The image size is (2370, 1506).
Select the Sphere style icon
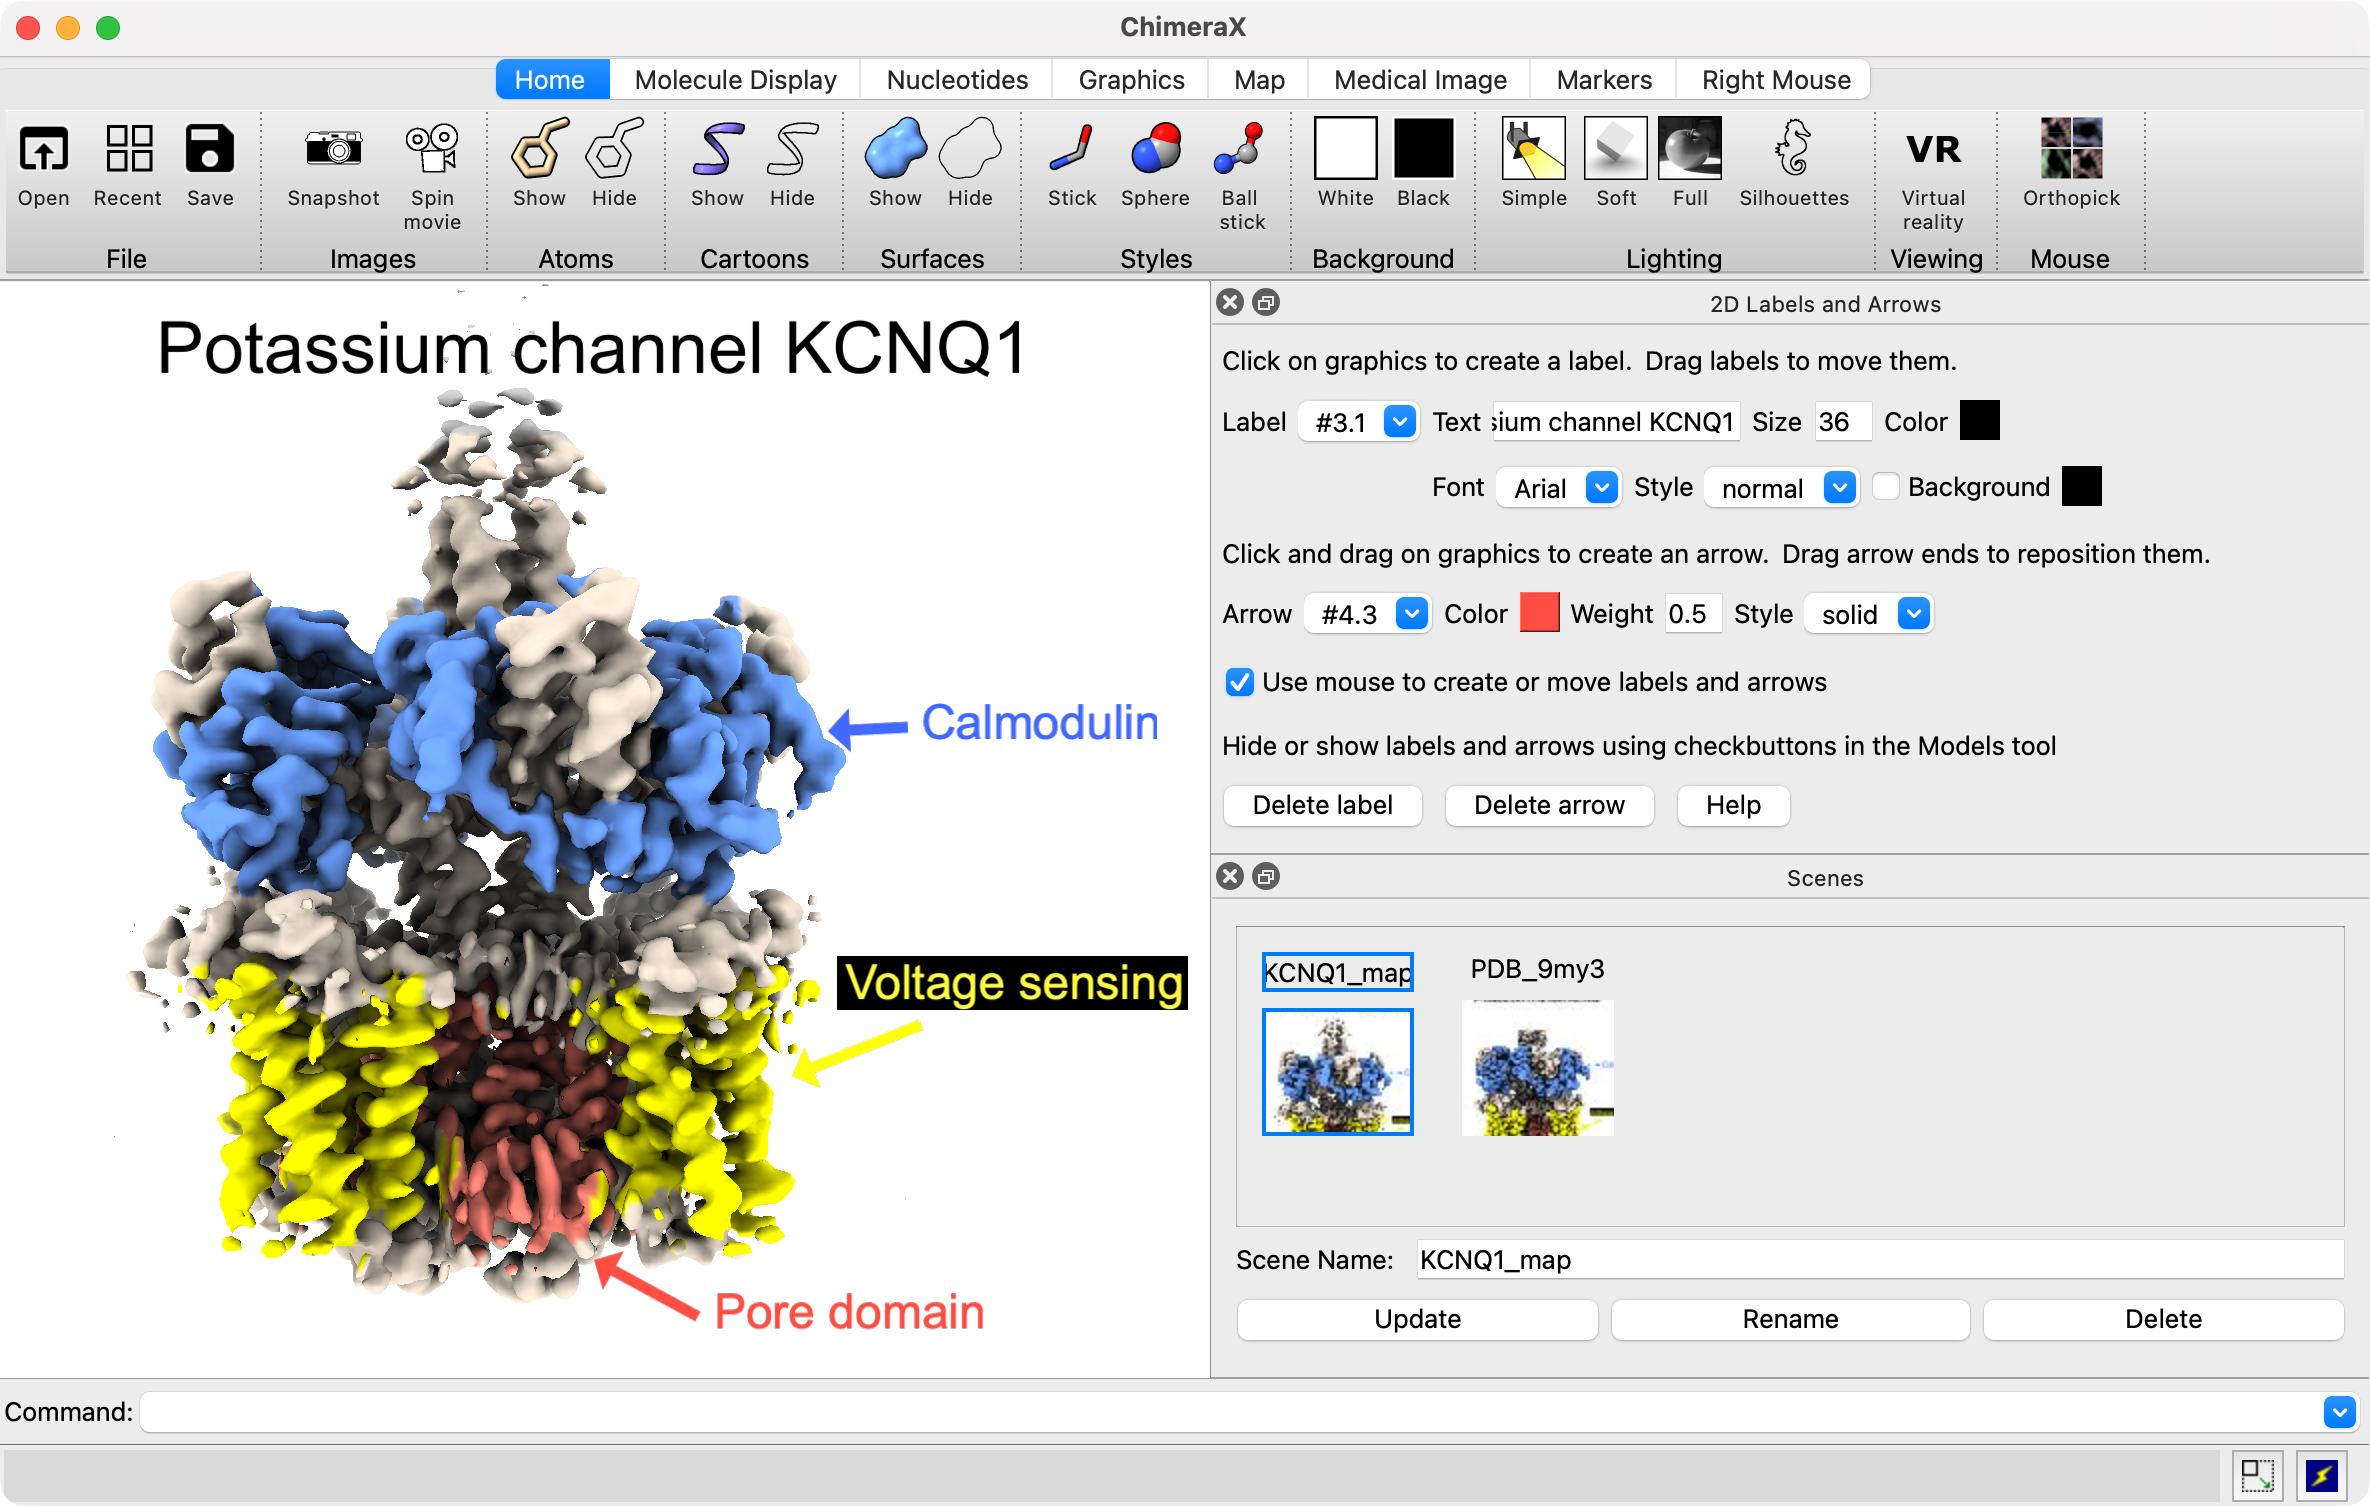[1155, 150]
